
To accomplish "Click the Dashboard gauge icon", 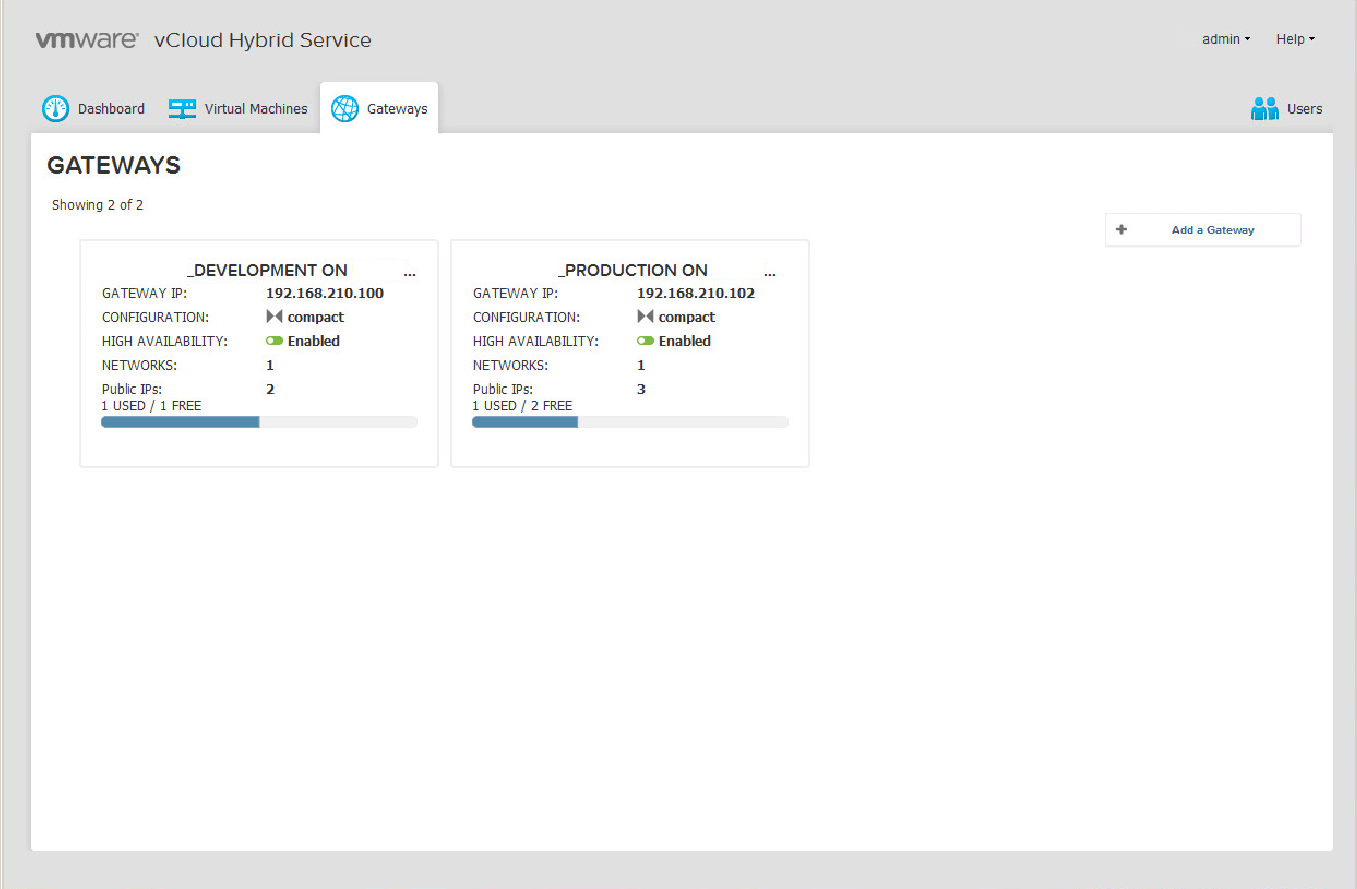I will (55, 109).
